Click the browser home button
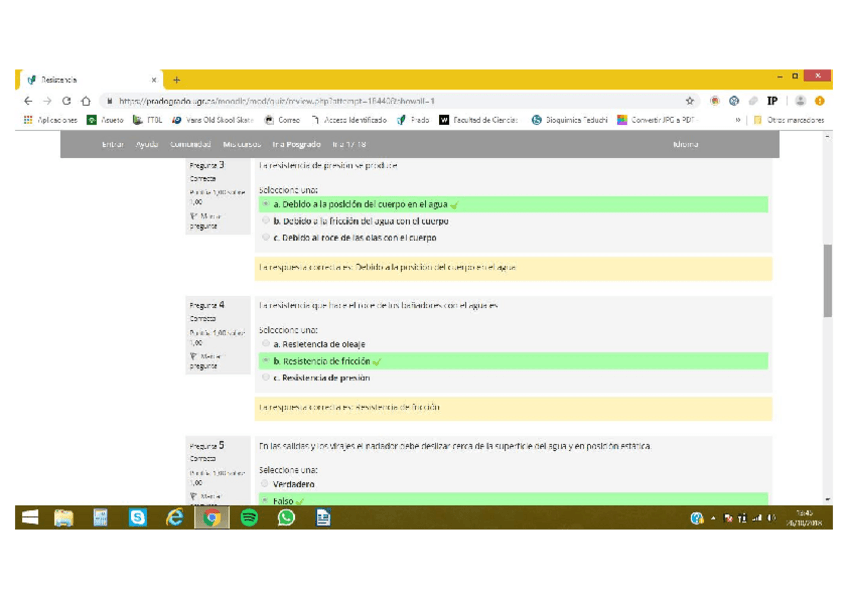Viewport: 848px width, 599px height. 86,101
